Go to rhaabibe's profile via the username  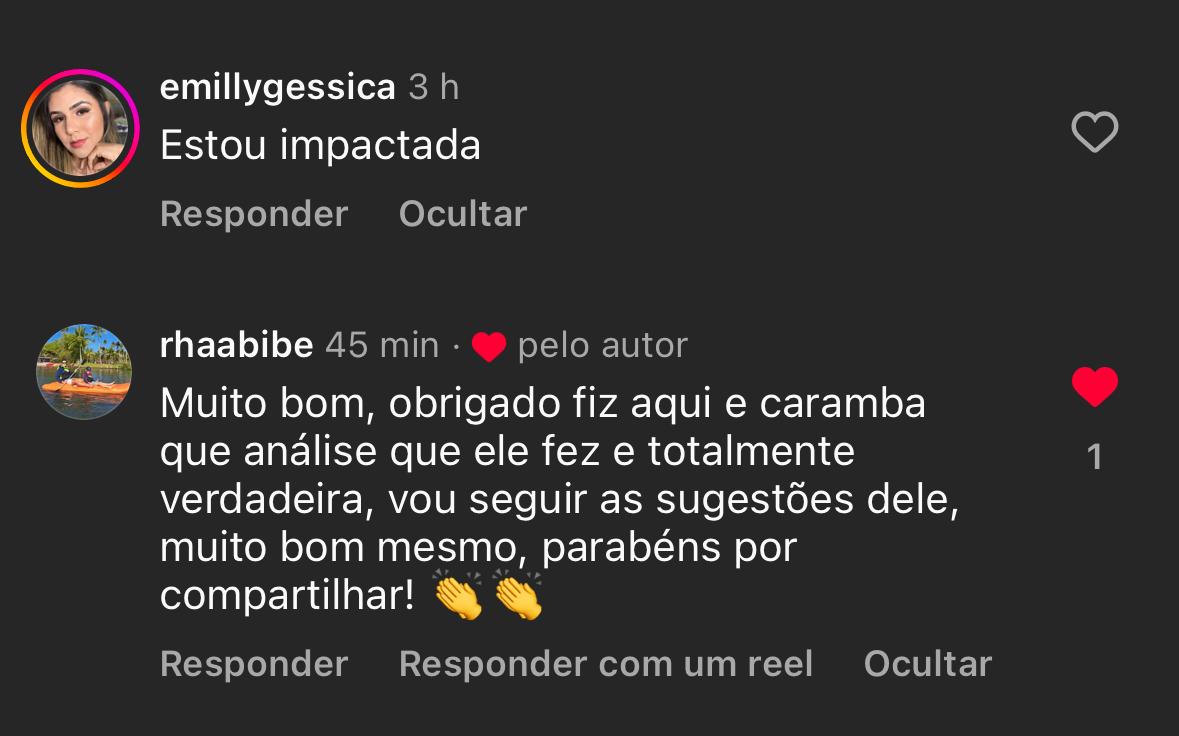(x=236, y=345)
